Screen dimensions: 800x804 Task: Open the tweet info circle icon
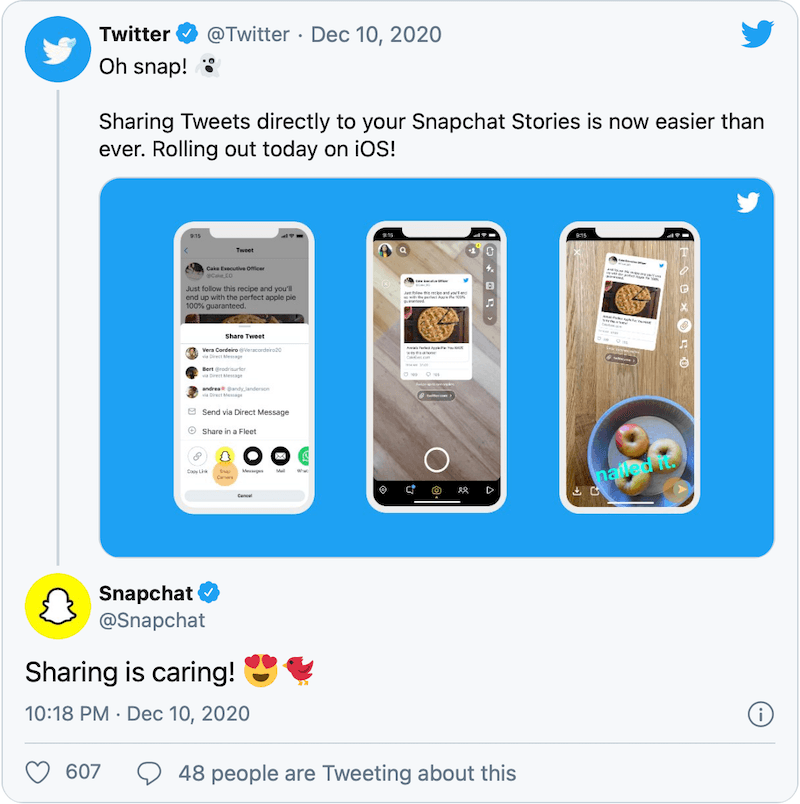click(760, 714)
